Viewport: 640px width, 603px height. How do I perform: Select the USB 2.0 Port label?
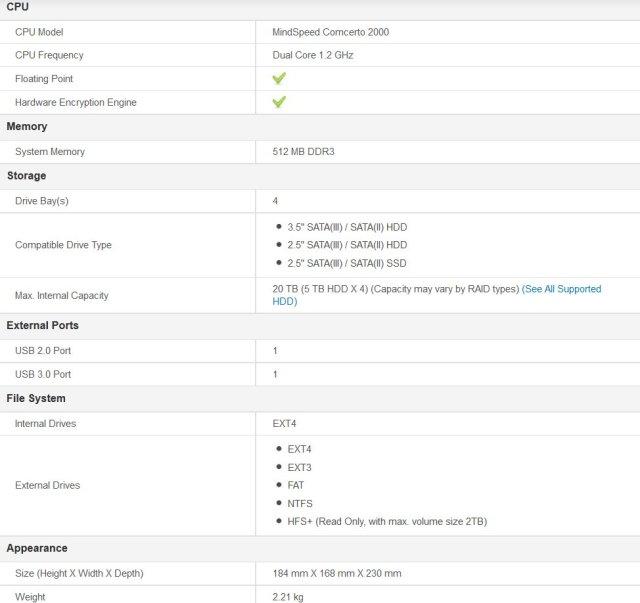click(x=43, y=351)
